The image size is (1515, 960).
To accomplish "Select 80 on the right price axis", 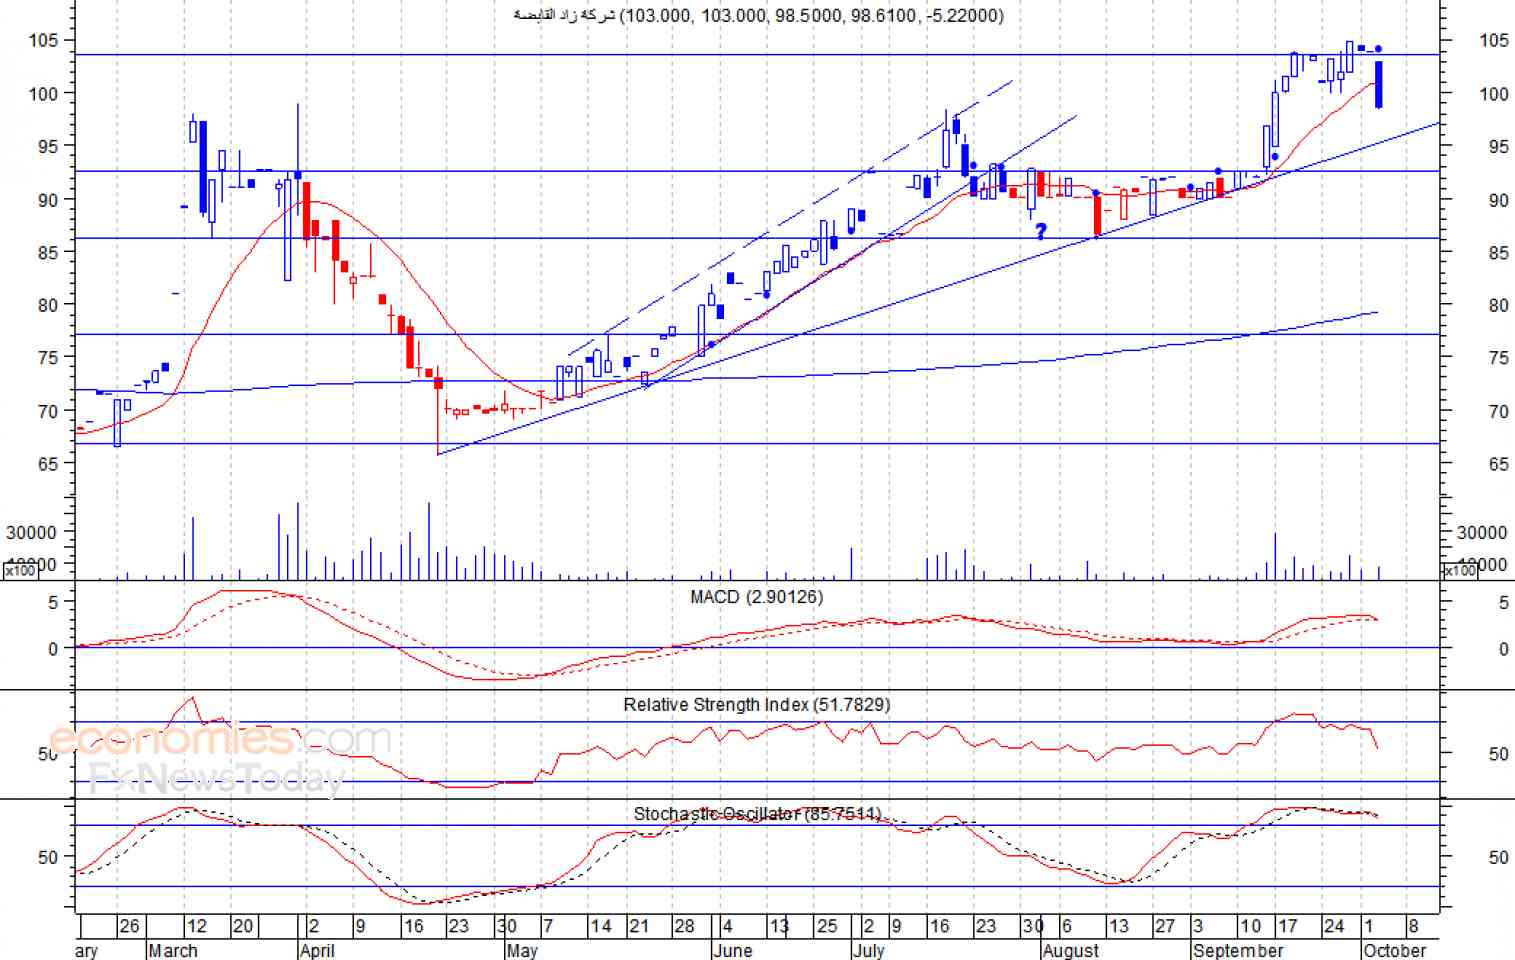I will [x=1498, y=306].
